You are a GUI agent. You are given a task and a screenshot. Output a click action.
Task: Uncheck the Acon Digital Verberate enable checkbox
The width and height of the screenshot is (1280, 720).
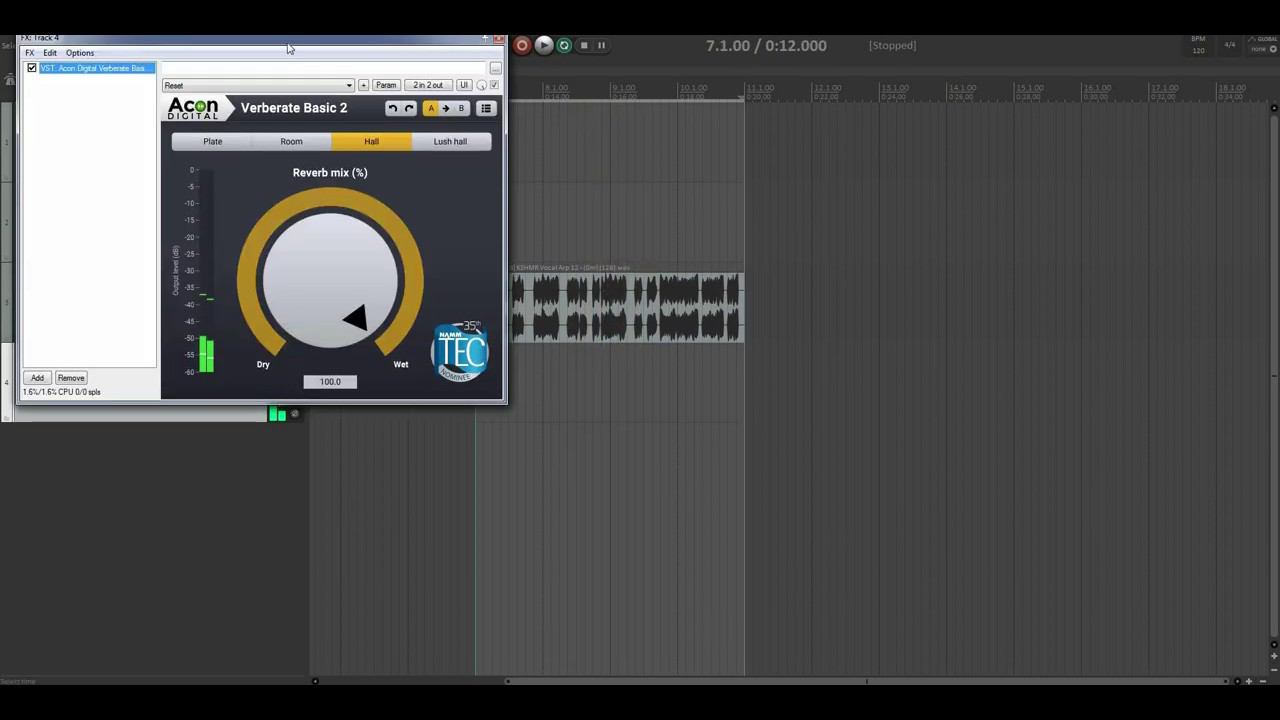tap(32, 68)
